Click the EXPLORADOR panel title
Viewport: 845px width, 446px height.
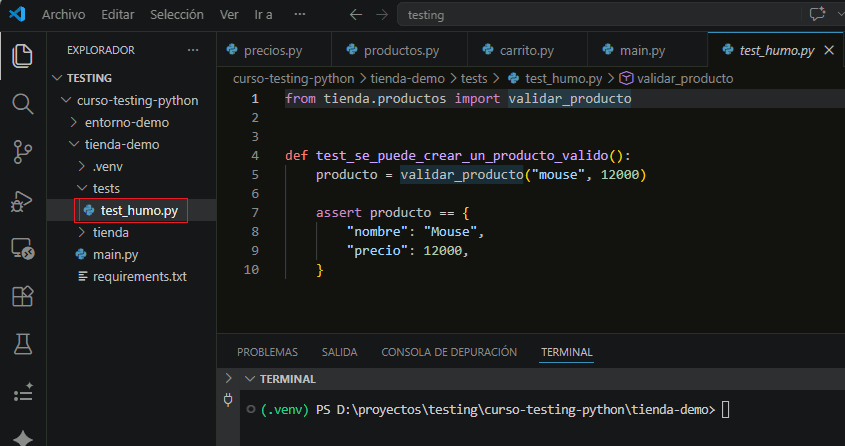(x=101, y=50)
